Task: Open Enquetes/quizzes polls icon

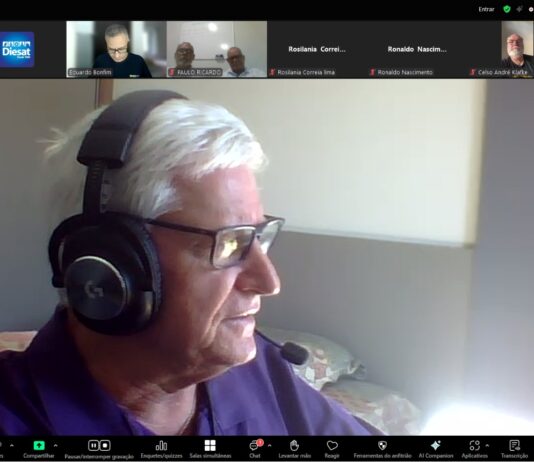Action: tap(161, 445)
